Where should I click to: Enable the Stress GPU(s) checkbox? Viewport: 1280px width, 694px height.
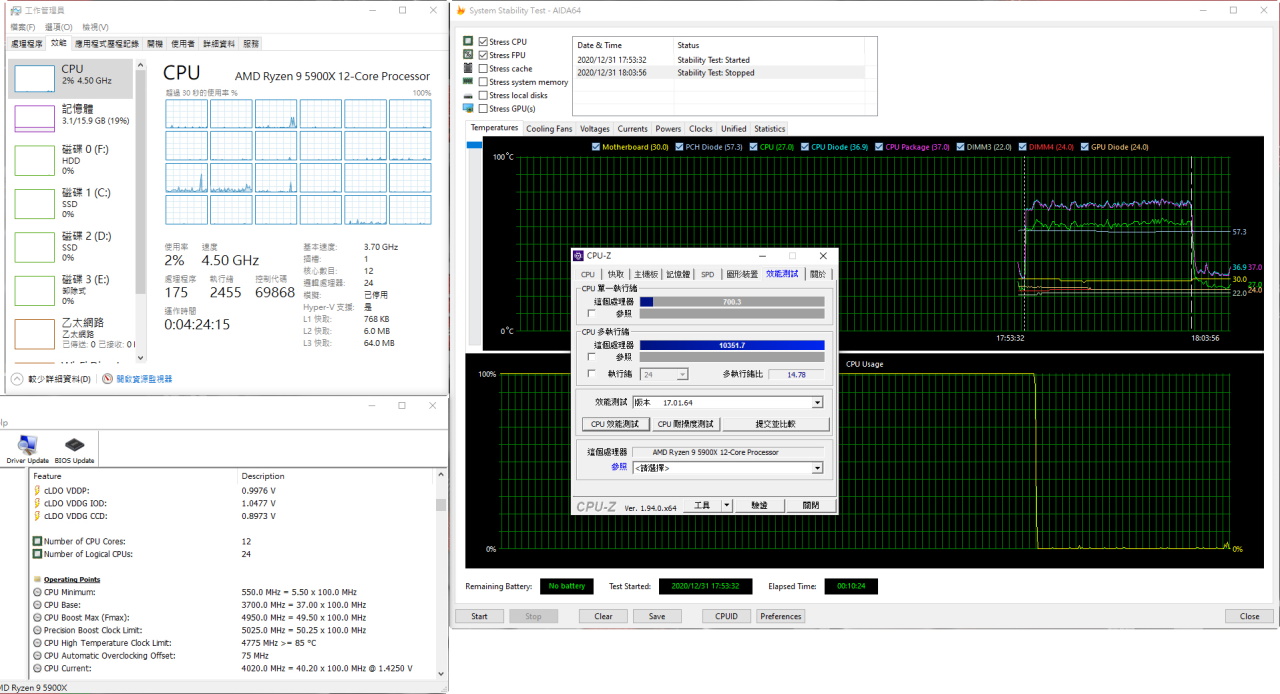tap(483, 108)
